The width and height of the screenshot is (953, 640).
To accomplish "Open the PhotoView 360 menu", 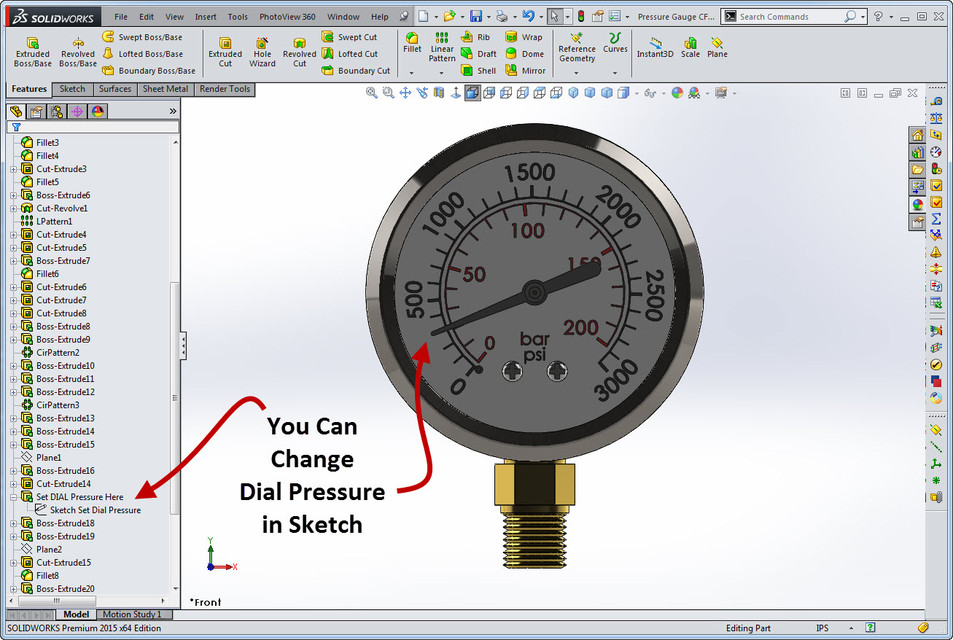I will 288,16.
